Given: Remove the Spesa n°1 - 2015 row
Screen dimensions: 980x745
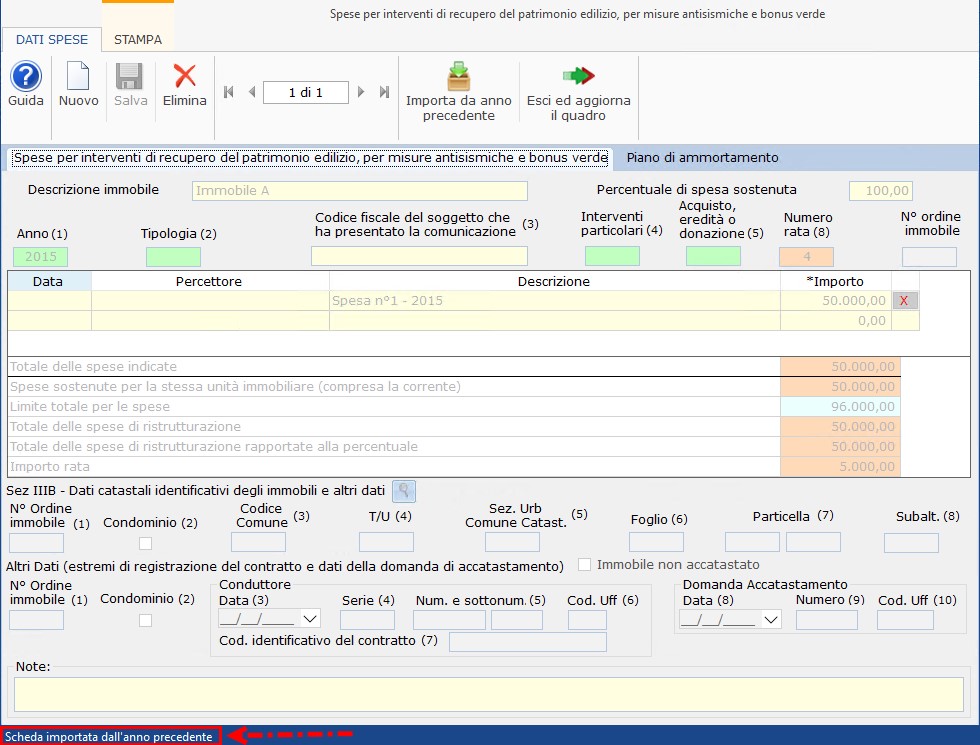Looking at the screenshot, I should [x=904, y=301].
